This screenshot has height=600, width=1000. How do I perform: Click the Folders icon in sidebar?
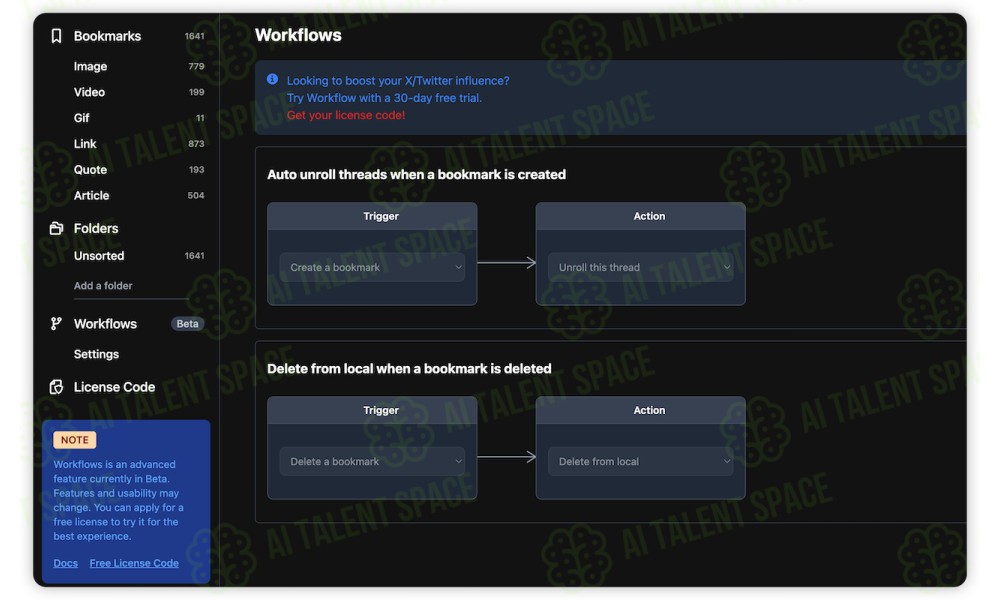(x=56, y=228)
